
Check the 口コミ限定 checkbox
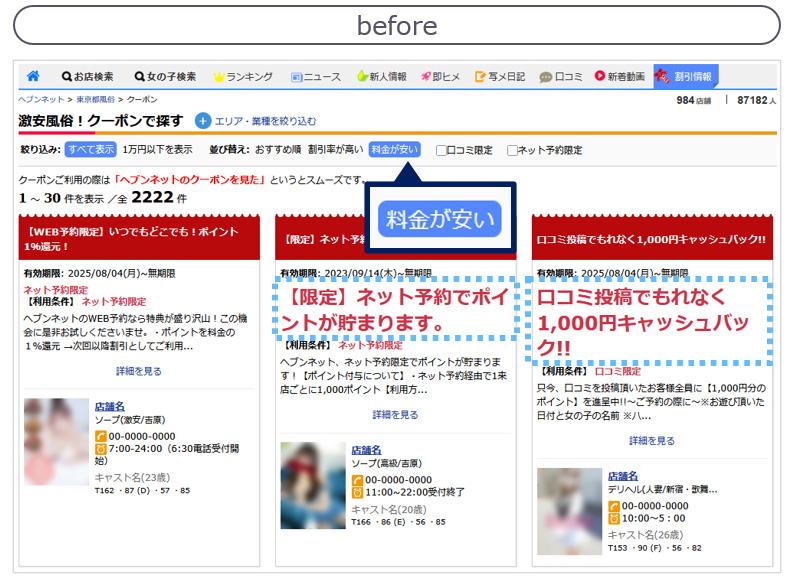pos(441,150)
